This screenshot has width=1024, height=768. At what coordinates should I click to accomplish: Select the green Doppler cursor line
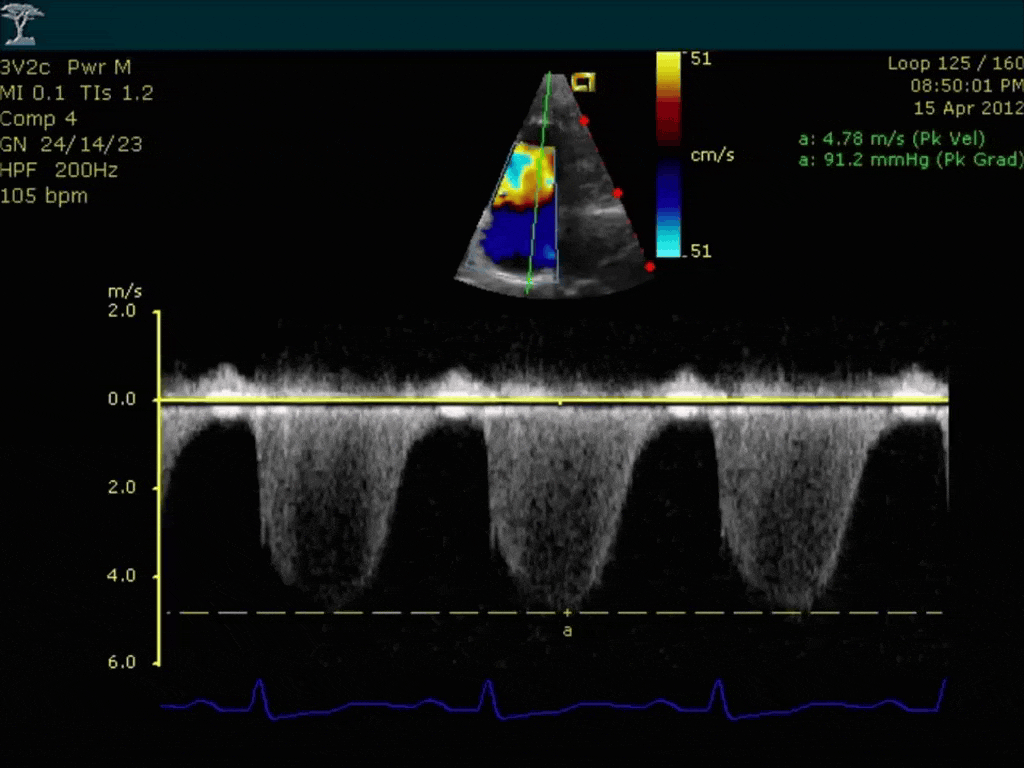click(x=538, y=184)
